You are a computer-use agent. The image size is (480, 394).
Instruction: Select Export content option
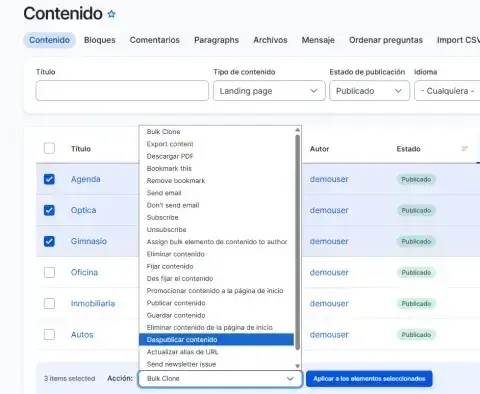pos(216,144)
